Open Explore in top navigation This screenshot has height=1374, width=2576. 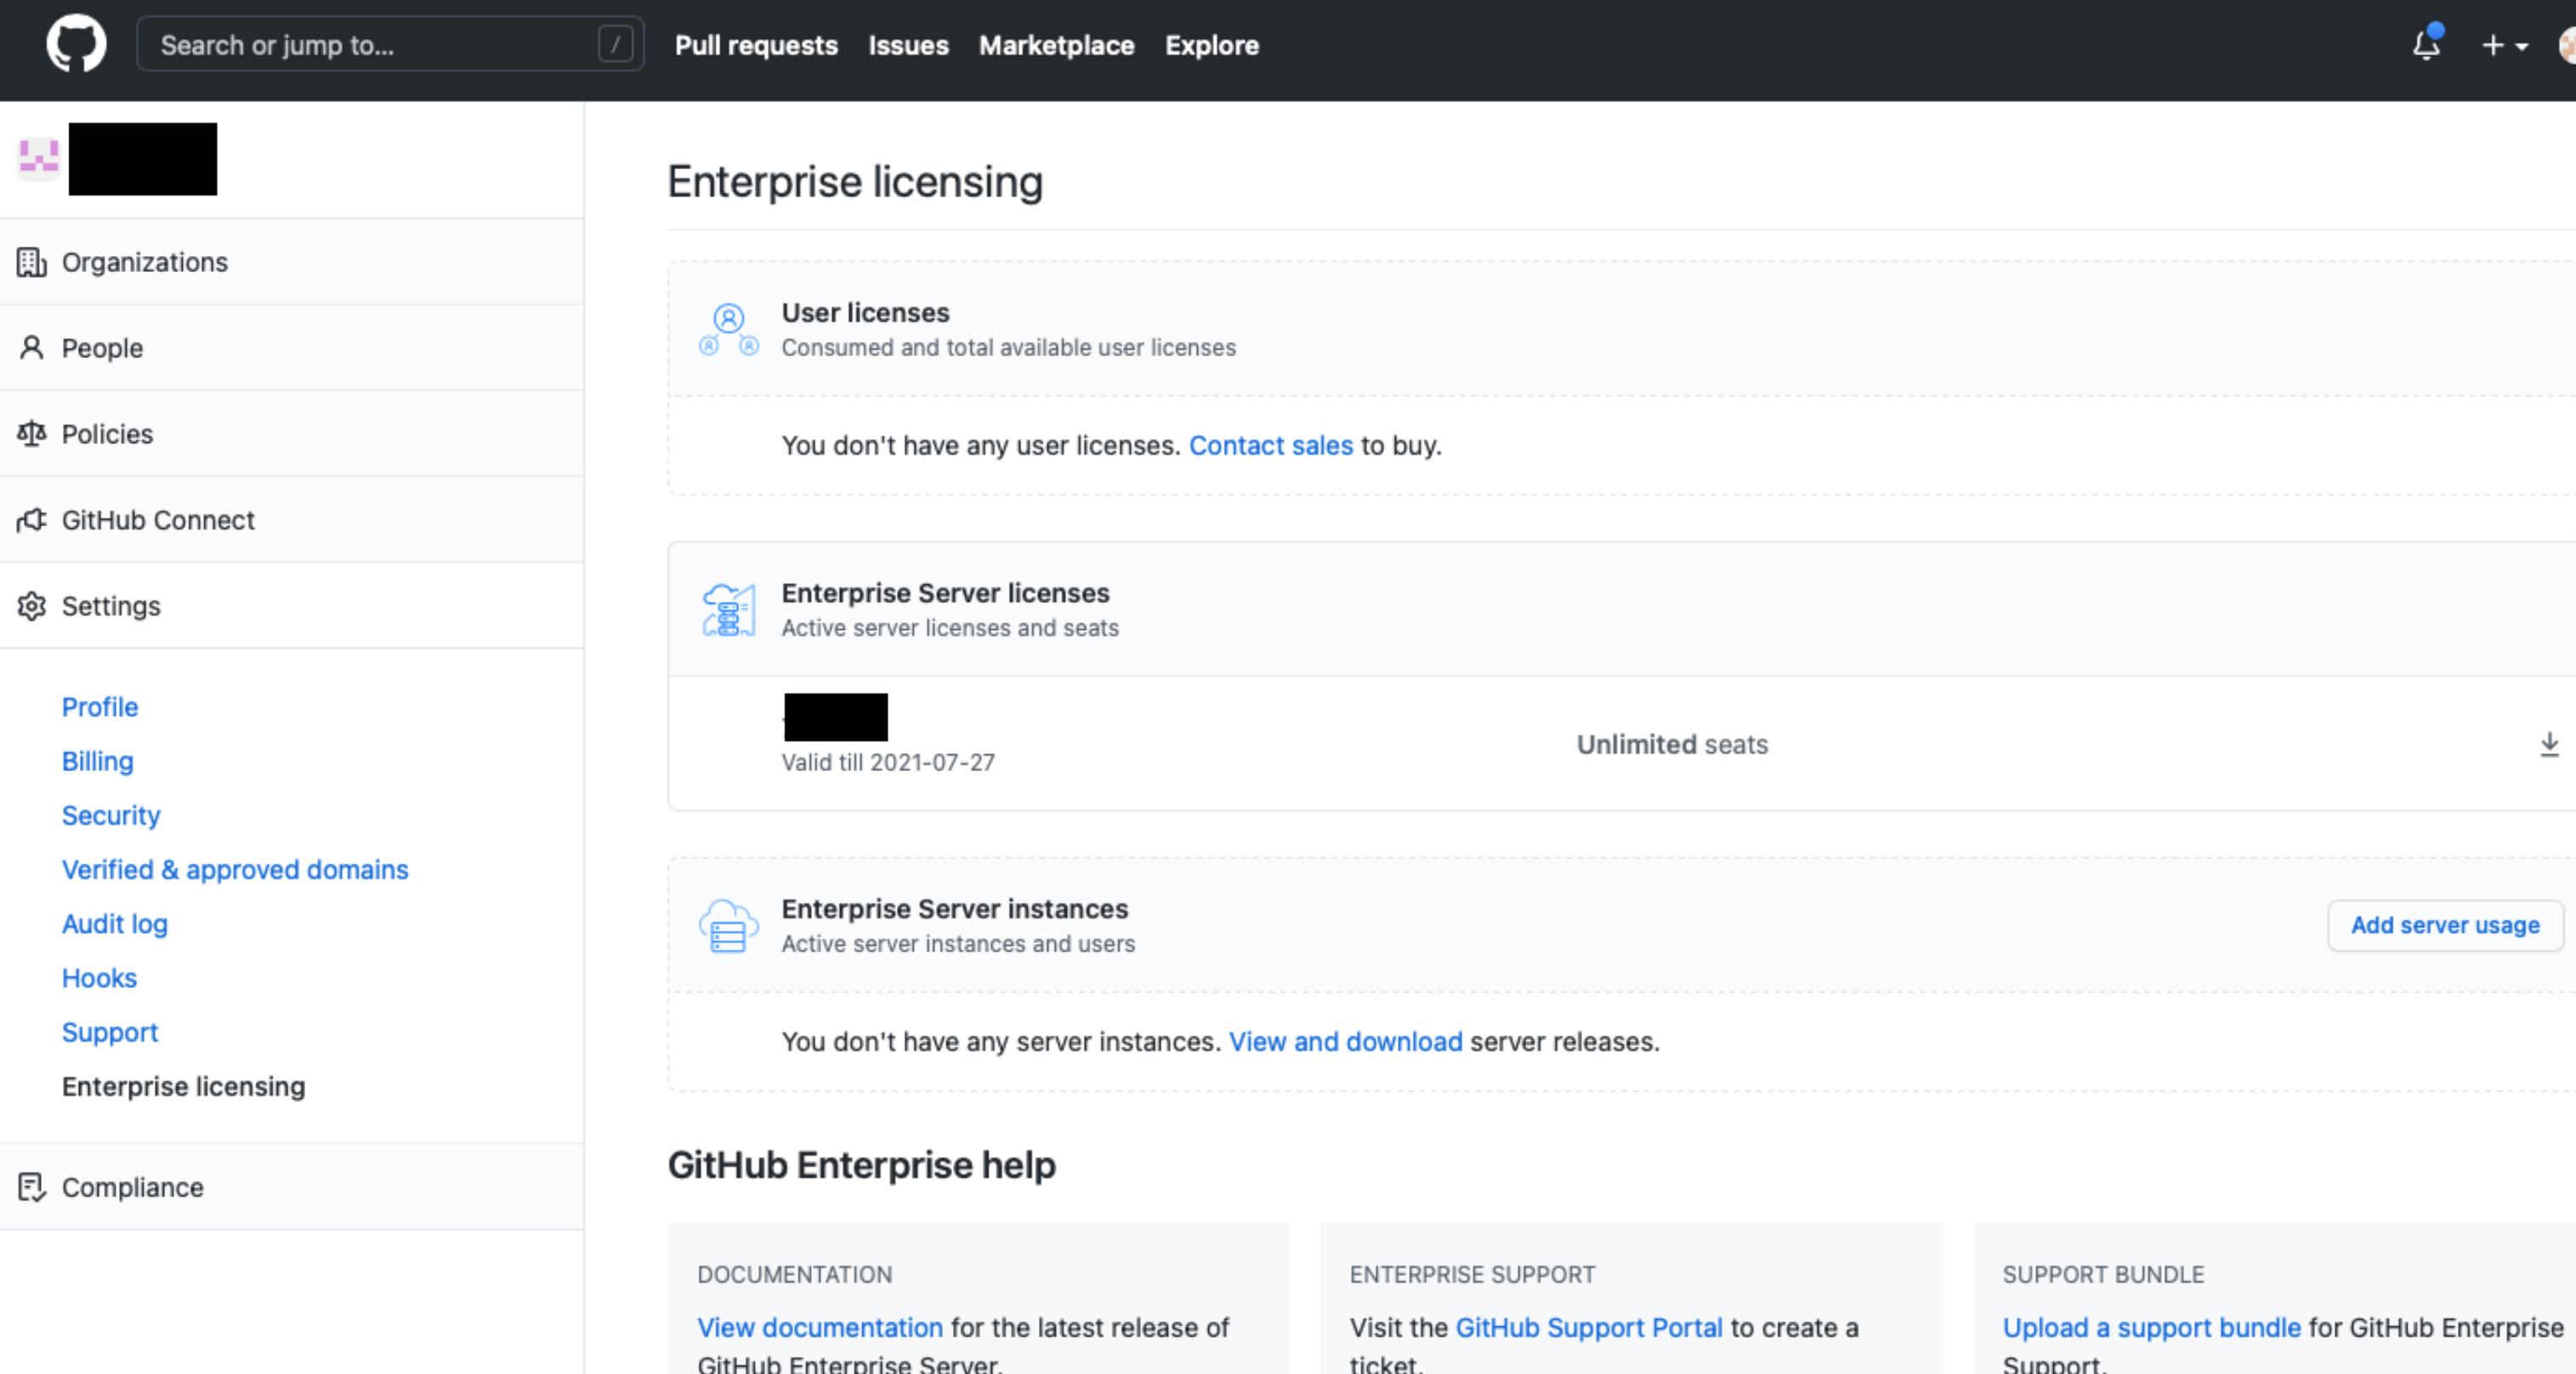(1211, 45)
